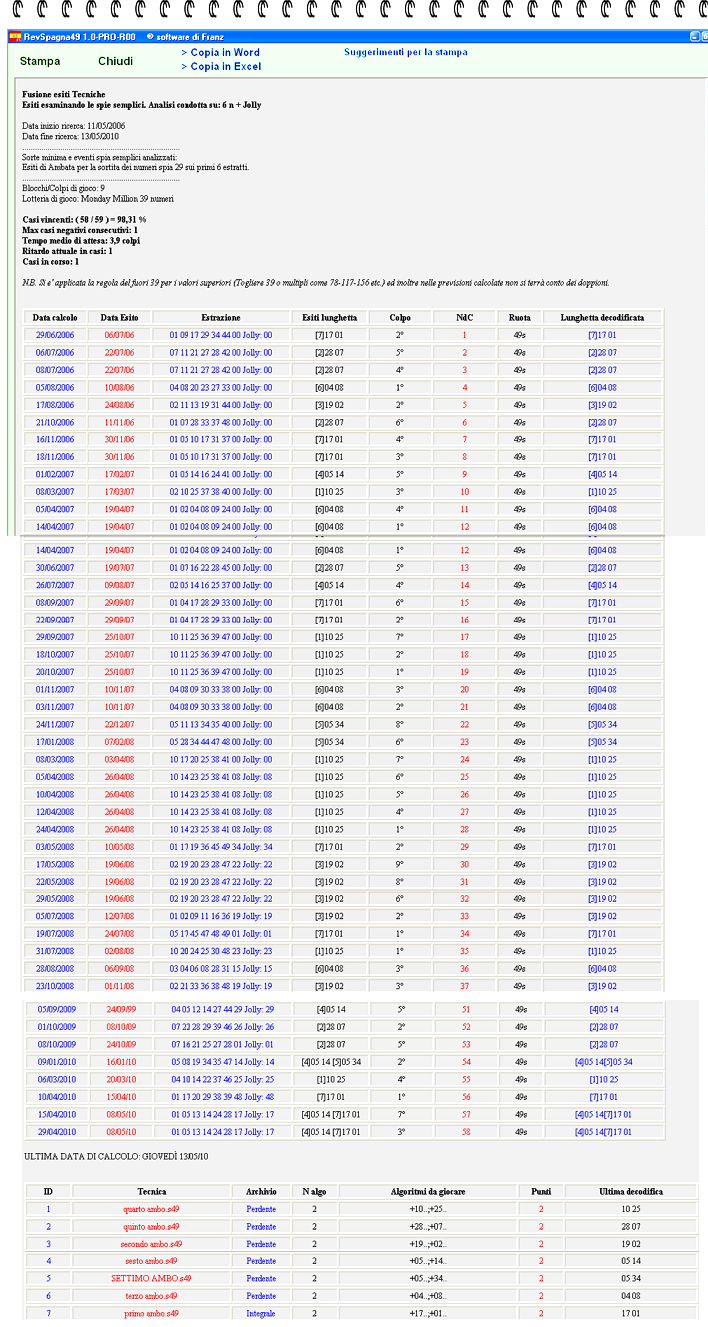Click the window control button at title bar right

pos(694,37)
